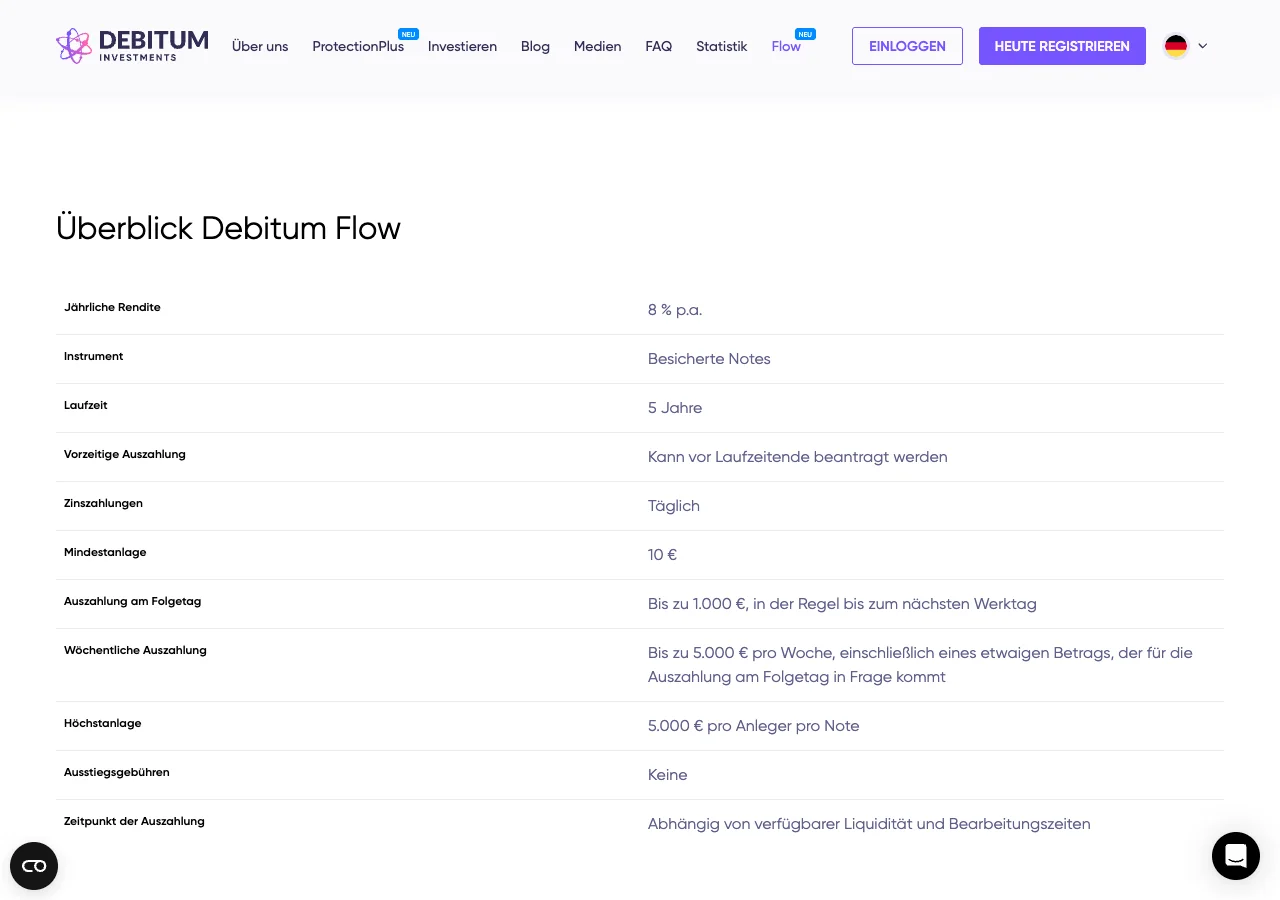Viewport: 1280px width, 900px height.
Task: Select the Besicherte Notes value
Action: click(709, 359)
